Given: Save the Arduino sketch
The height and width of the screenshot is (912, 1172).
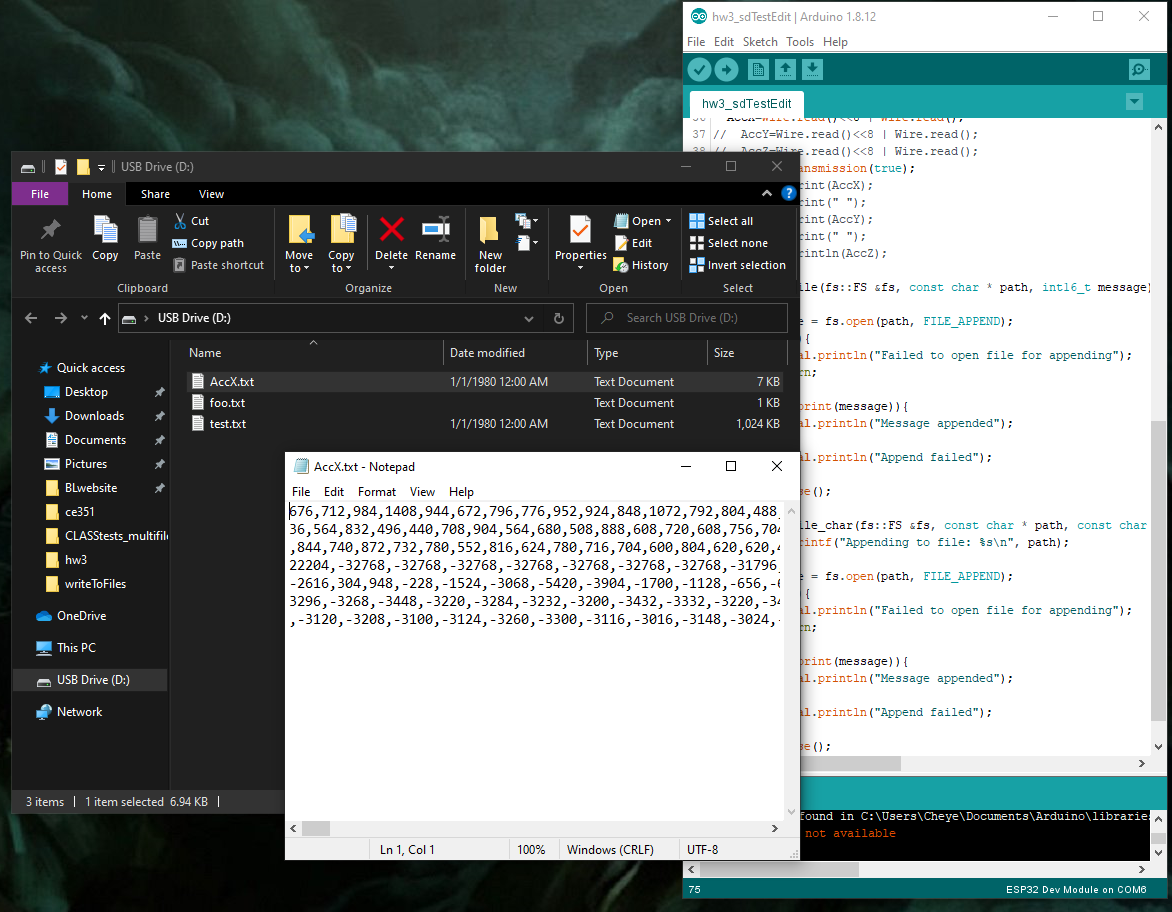Looking at the screenshot, I should (813, 69).
